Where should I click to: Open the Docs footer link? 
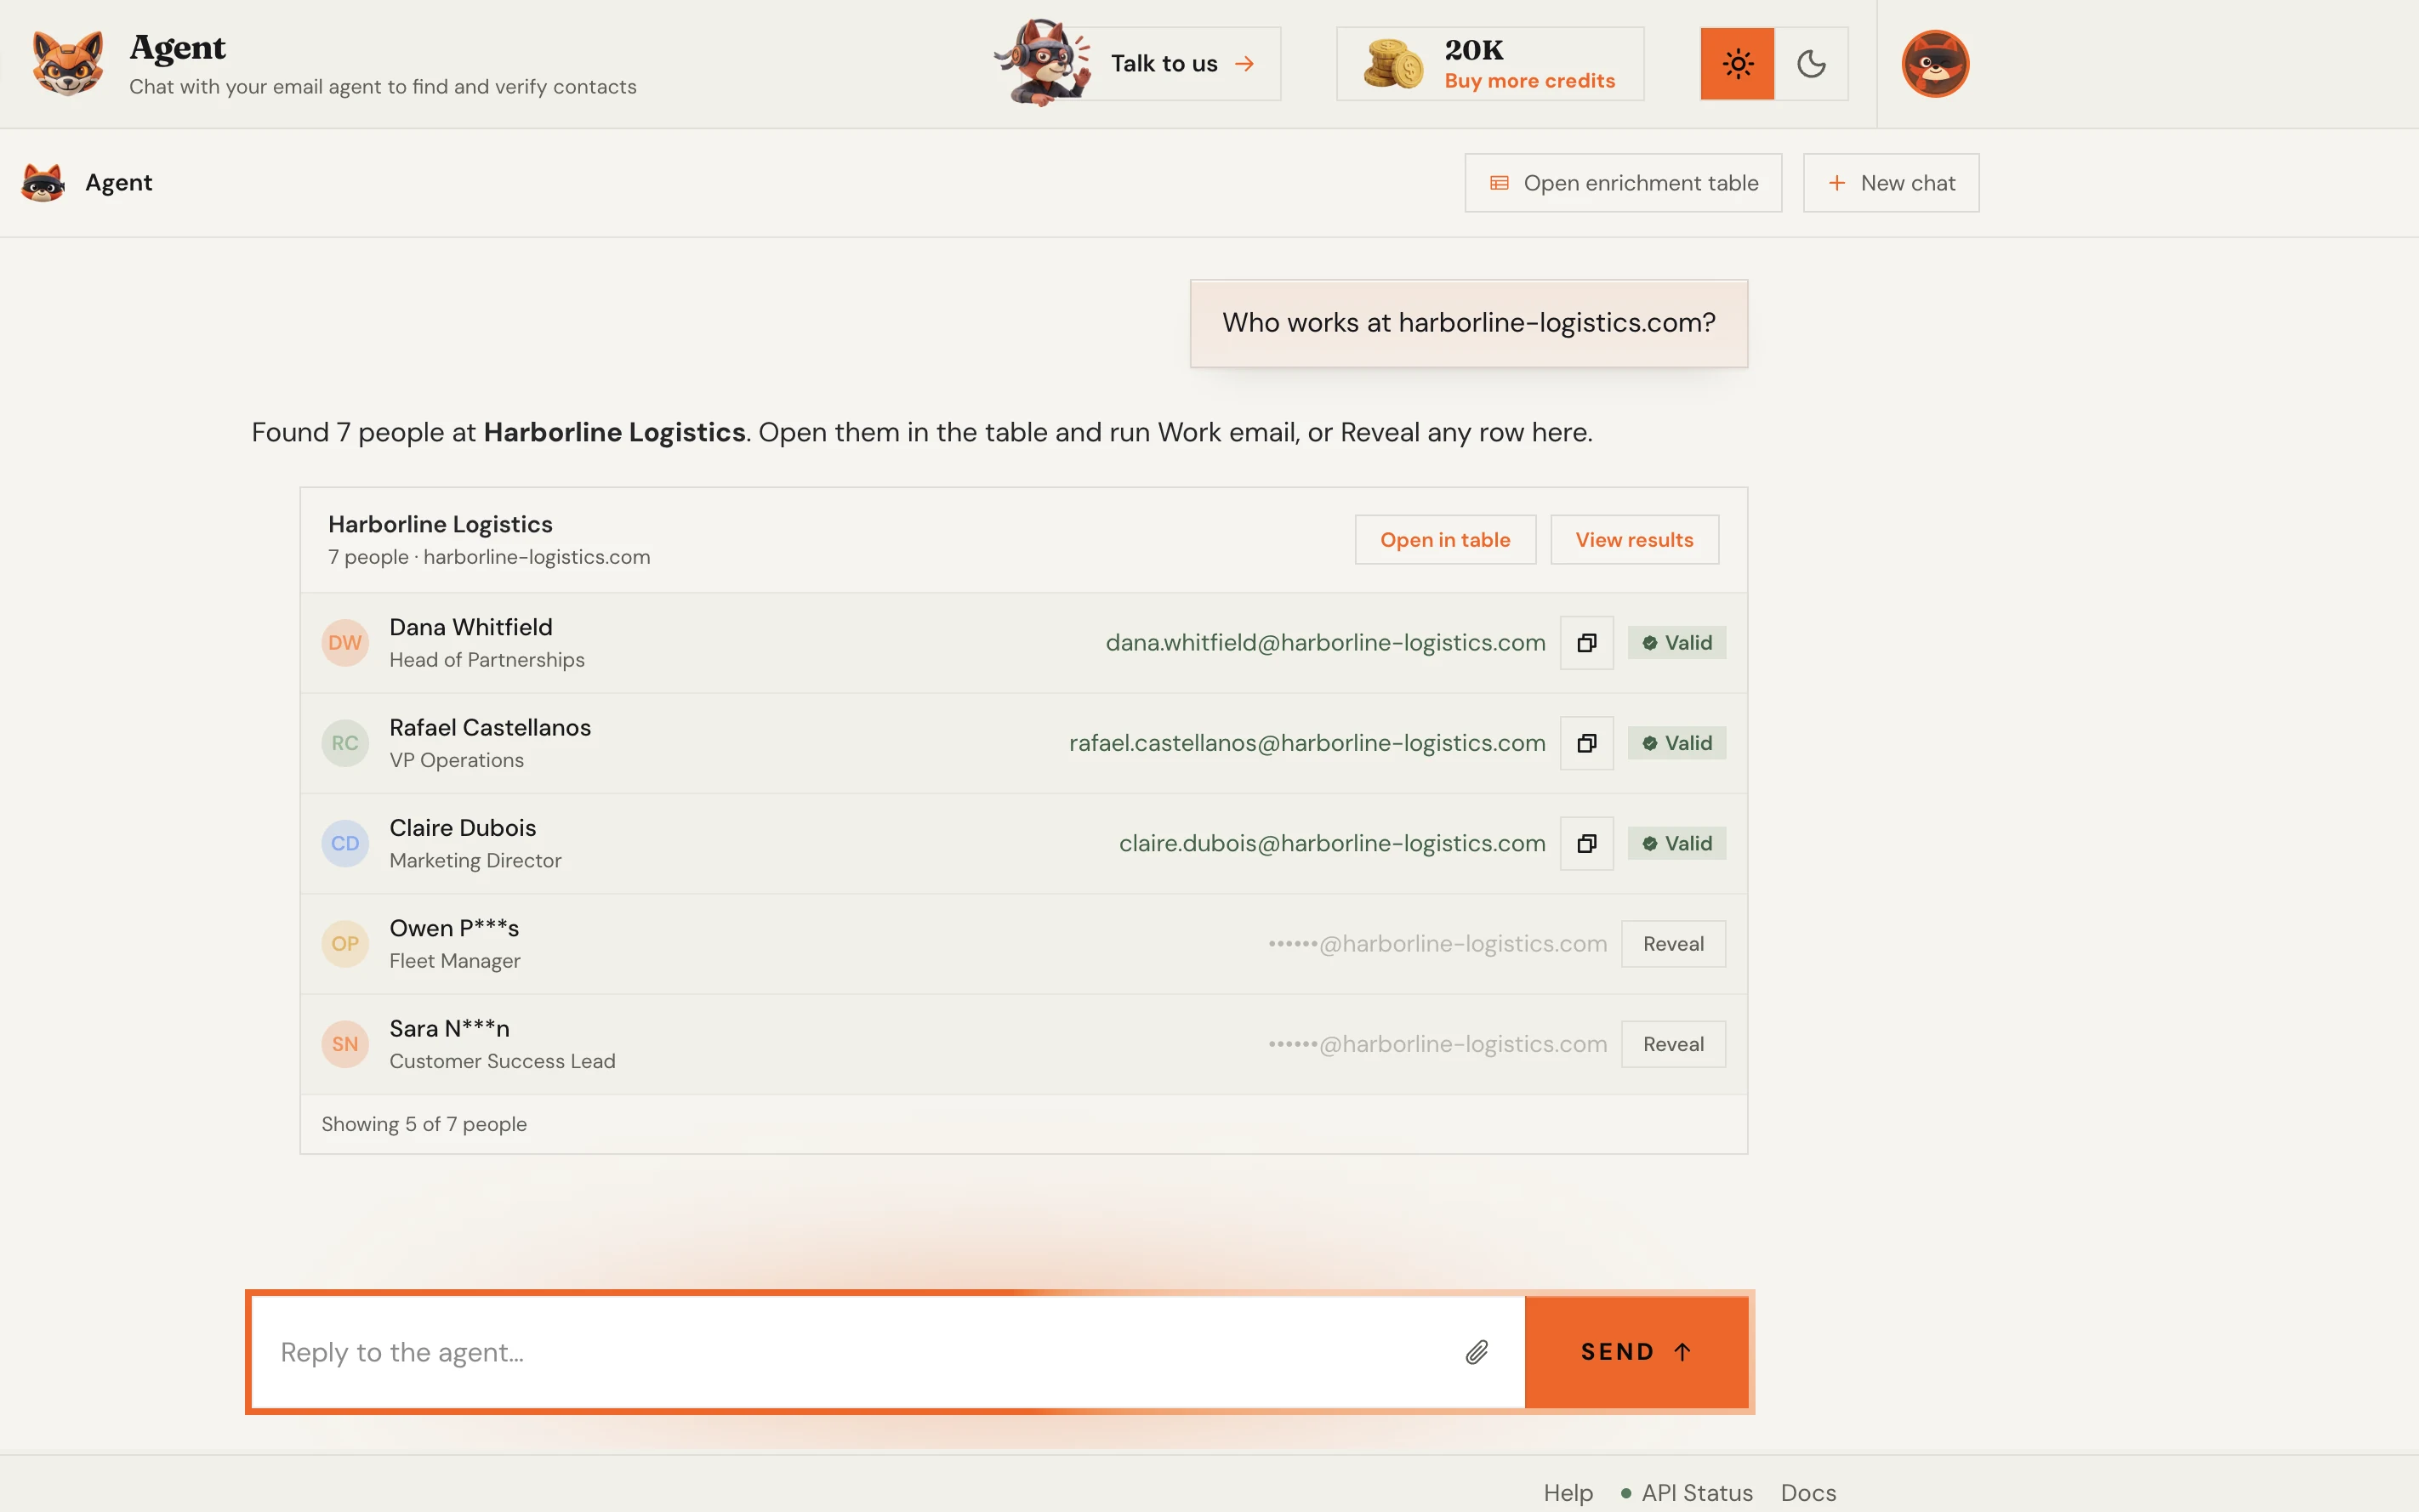1808,1493
